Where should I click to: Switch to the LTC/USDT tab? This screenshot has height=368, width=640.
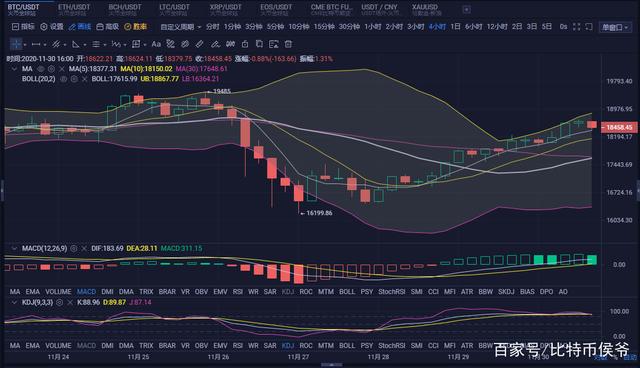click(174, 9)
